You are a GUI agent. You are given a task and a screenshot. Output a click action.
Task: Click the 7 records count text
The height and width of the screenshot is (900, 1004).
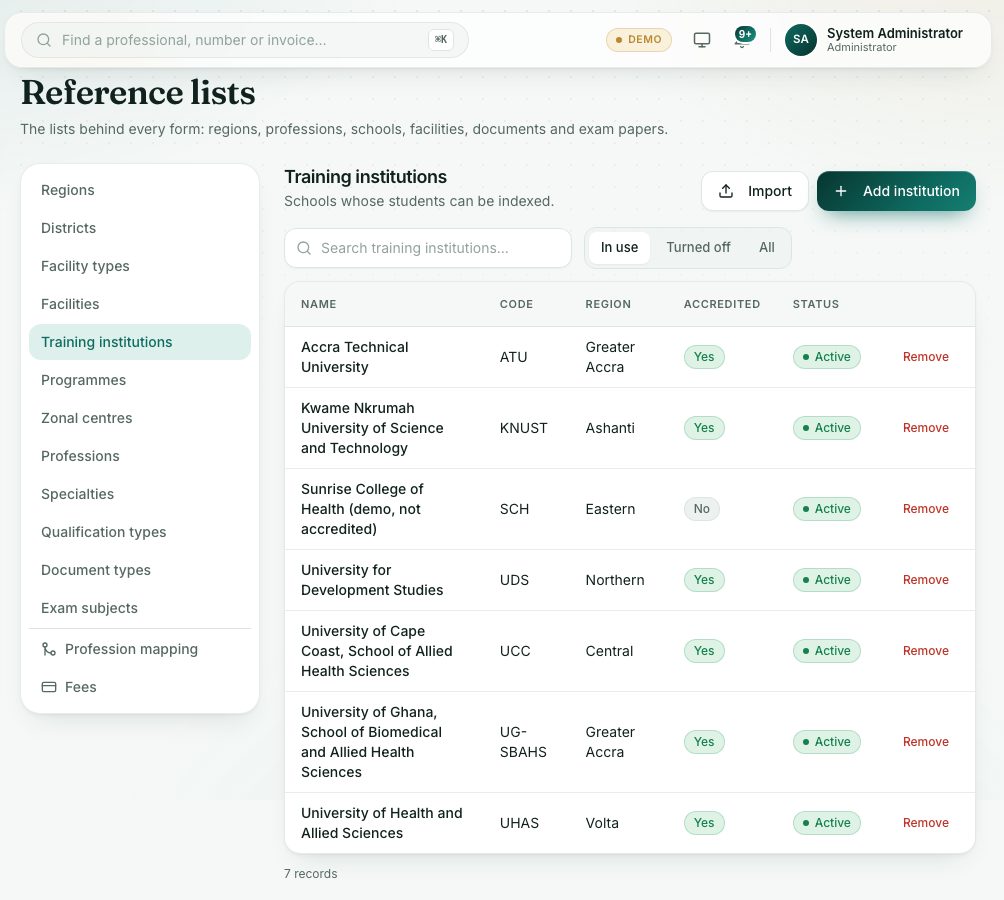311,874
